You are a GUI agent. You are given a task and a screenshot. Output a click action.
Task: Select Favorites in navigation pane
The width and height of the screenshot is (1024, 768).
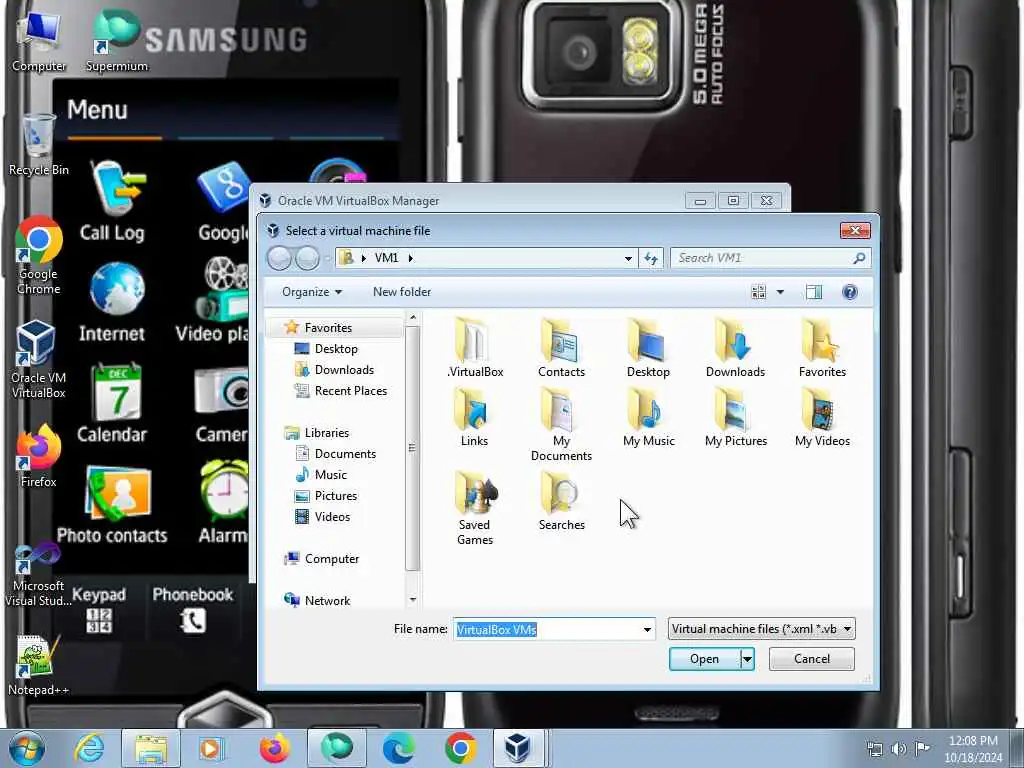(x=328, y=328)
